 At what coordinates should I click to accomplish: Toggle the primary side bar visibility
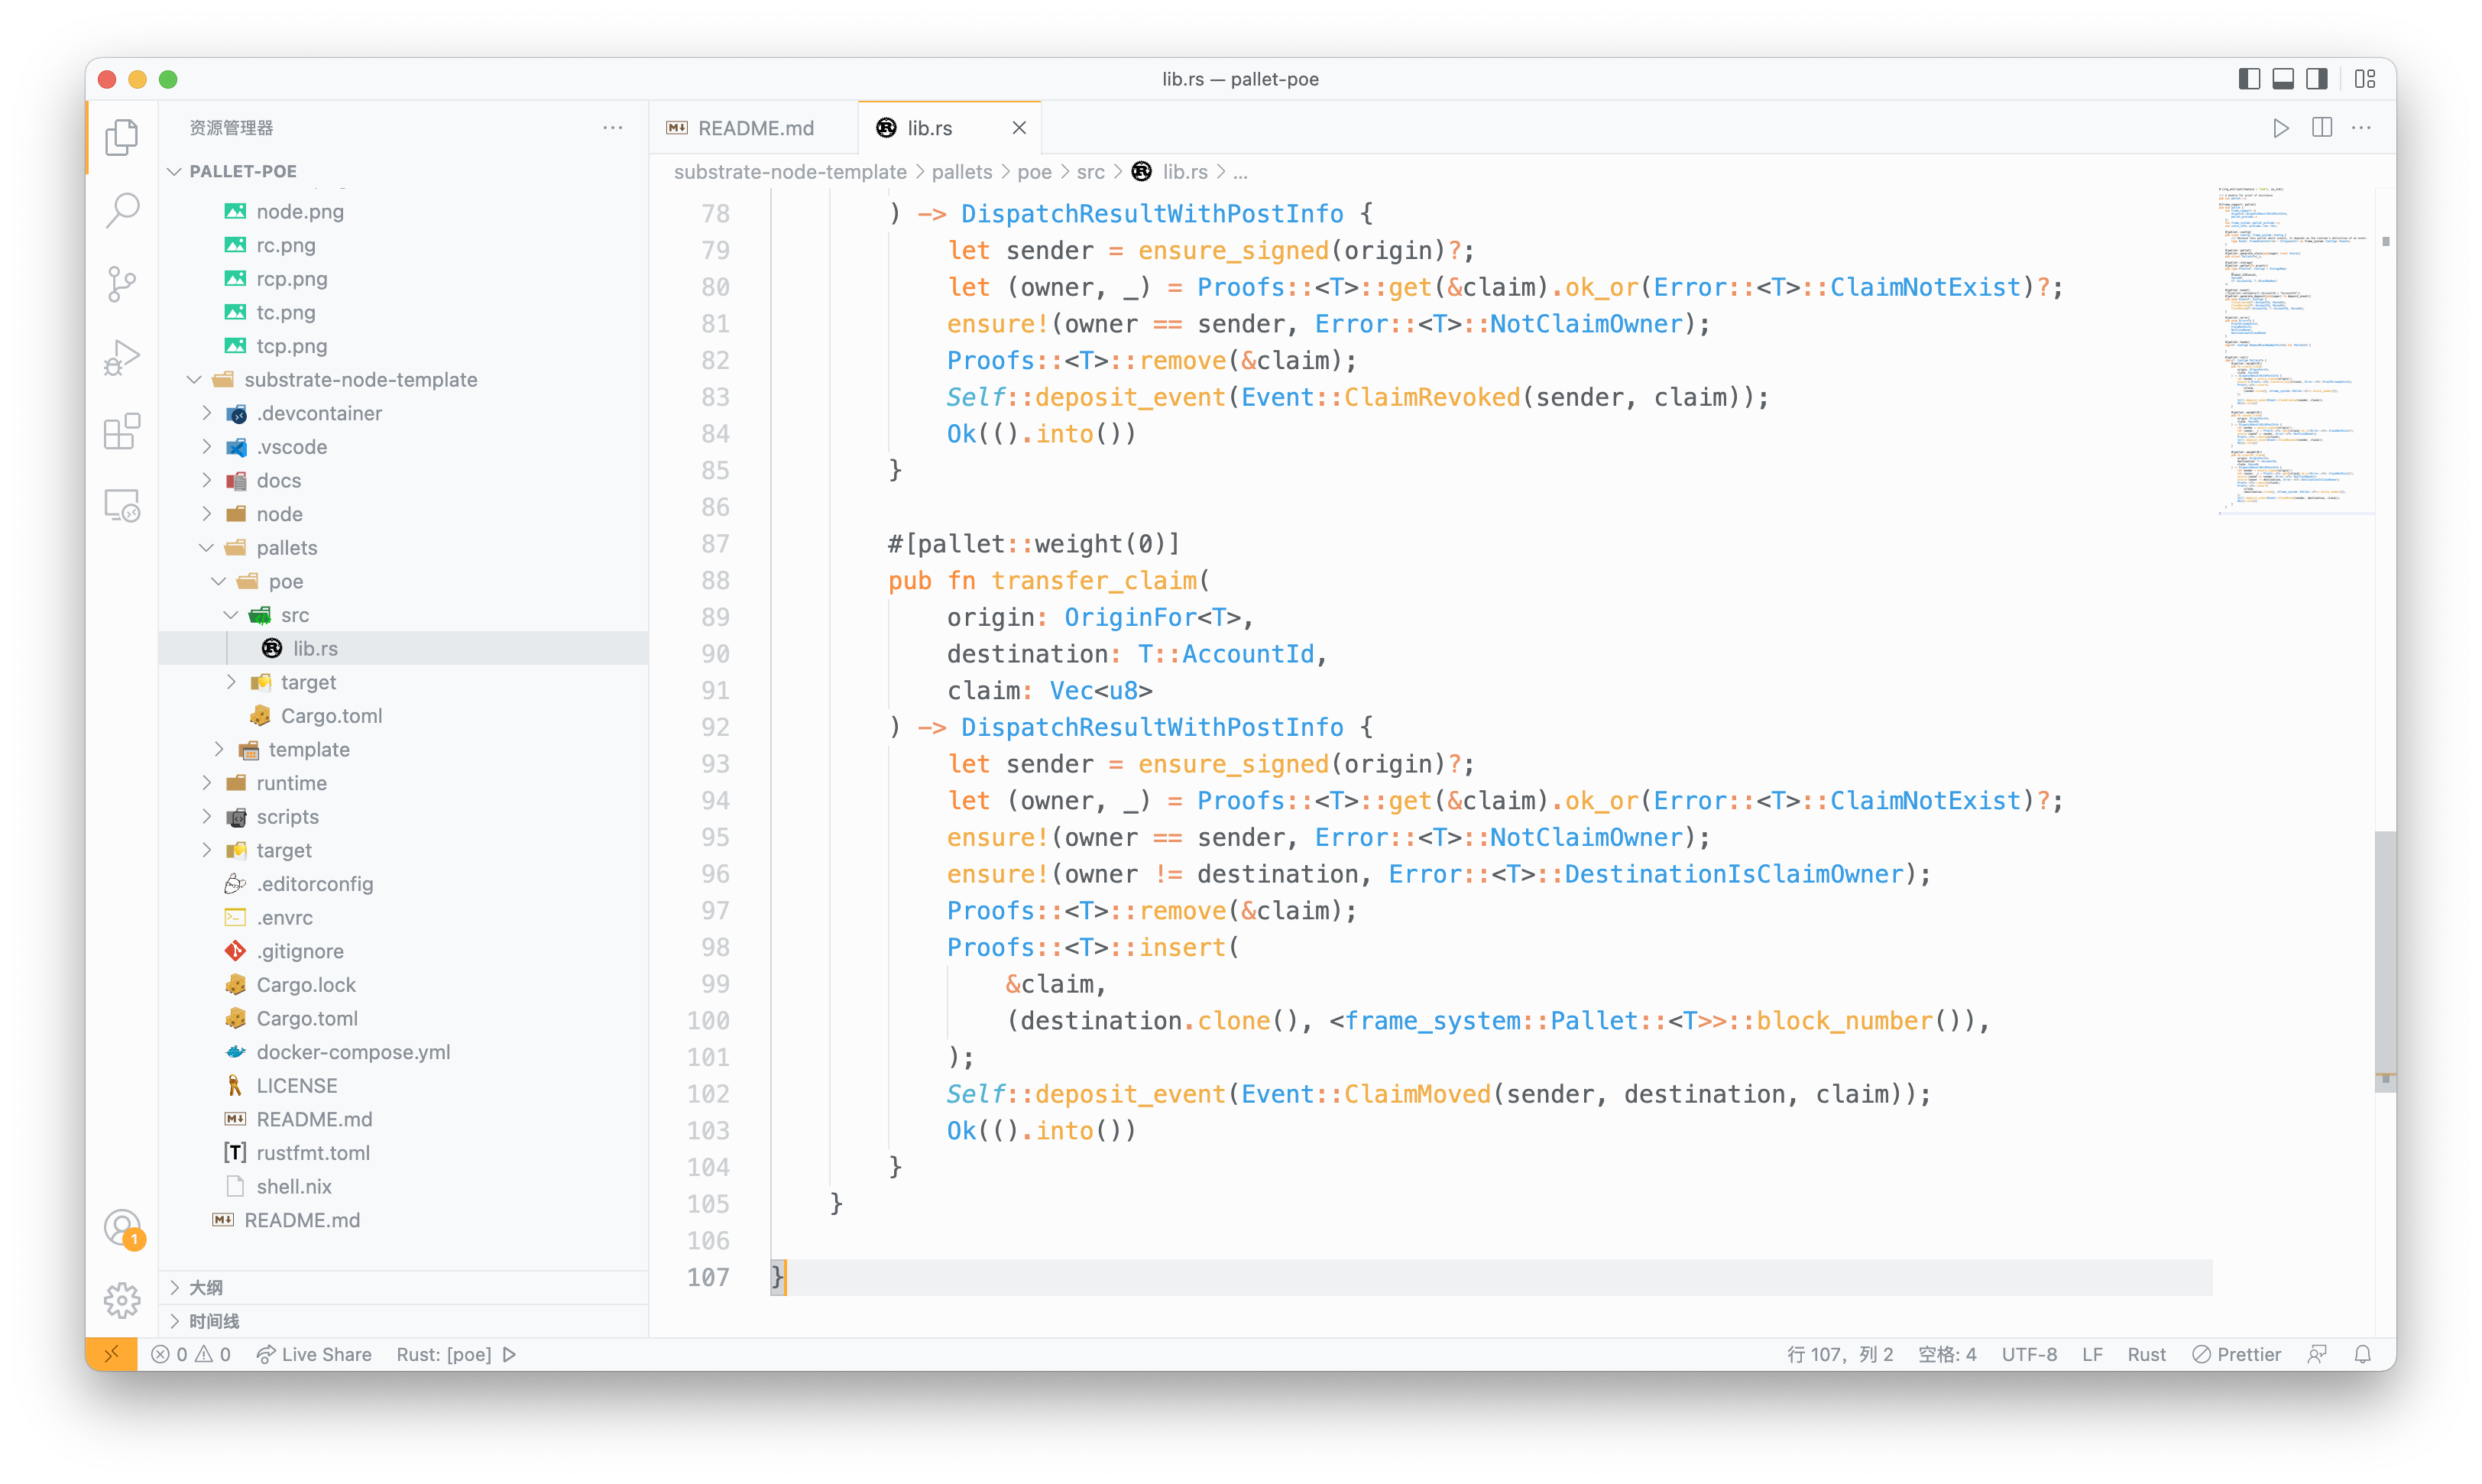click(2249, 79)
